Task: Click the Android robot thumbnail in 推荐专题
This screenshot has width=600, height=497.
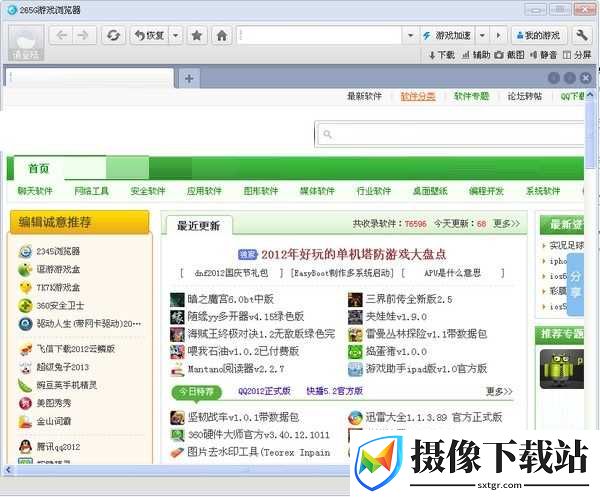Action: 562,369
